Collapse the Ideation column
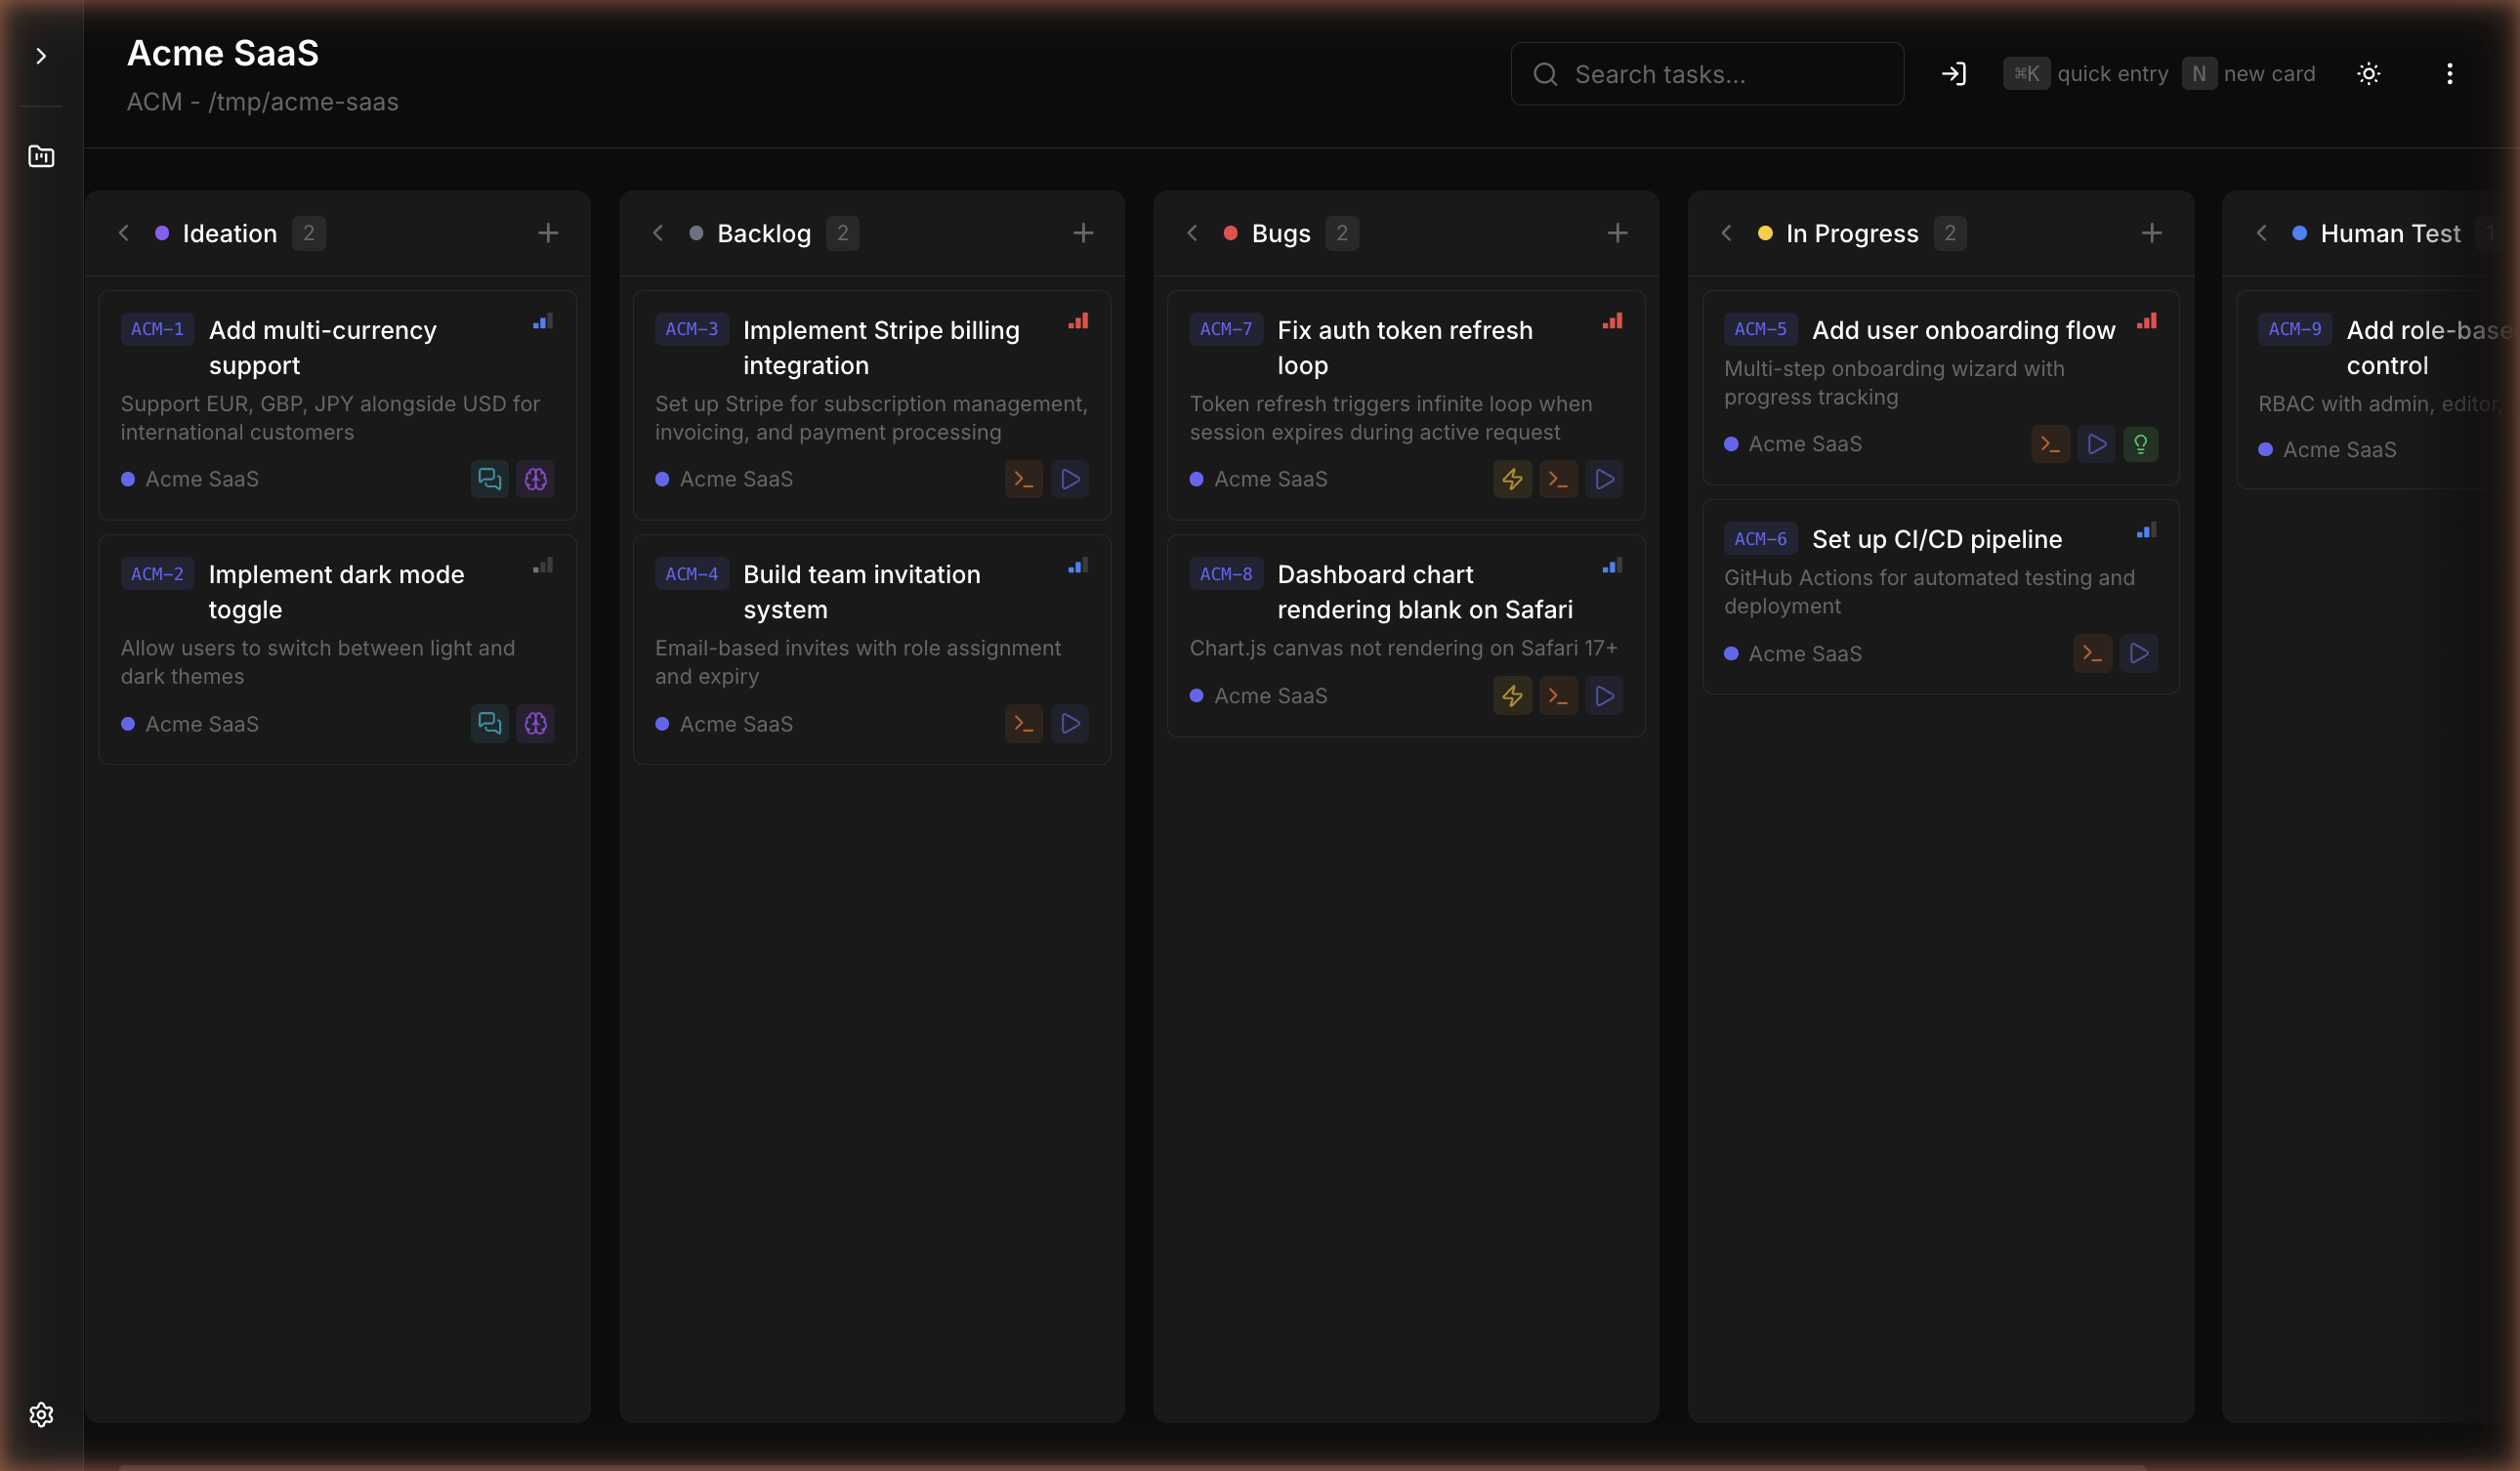2520x1471 pixels. [123, 233]
